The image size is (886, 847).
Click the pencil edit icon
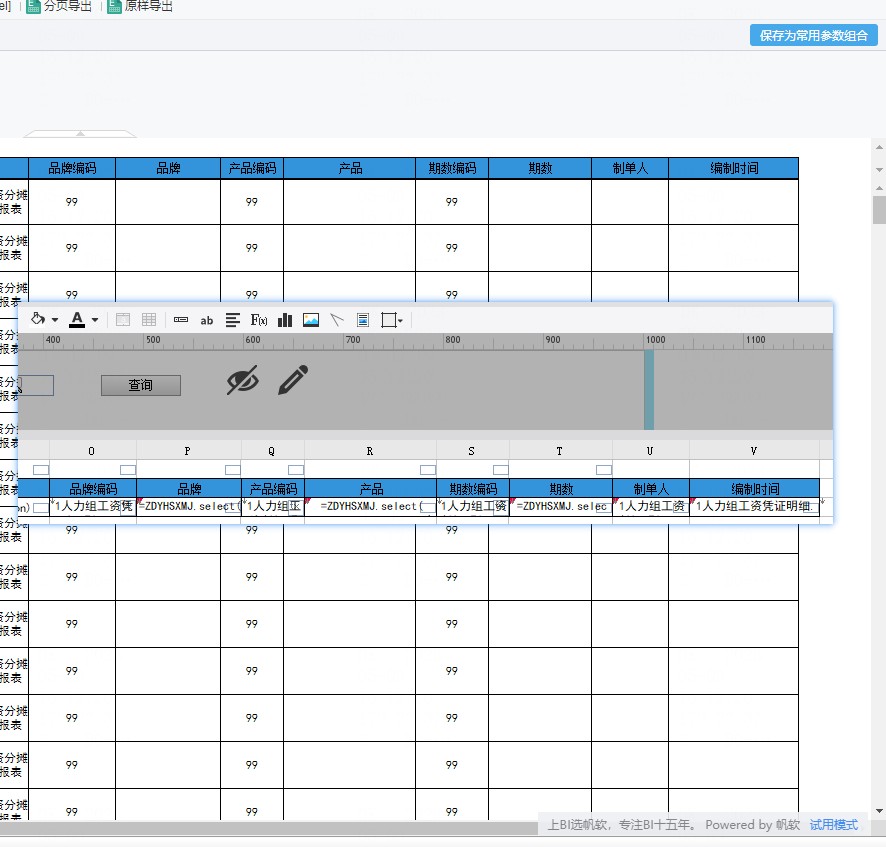coord(293,380)
